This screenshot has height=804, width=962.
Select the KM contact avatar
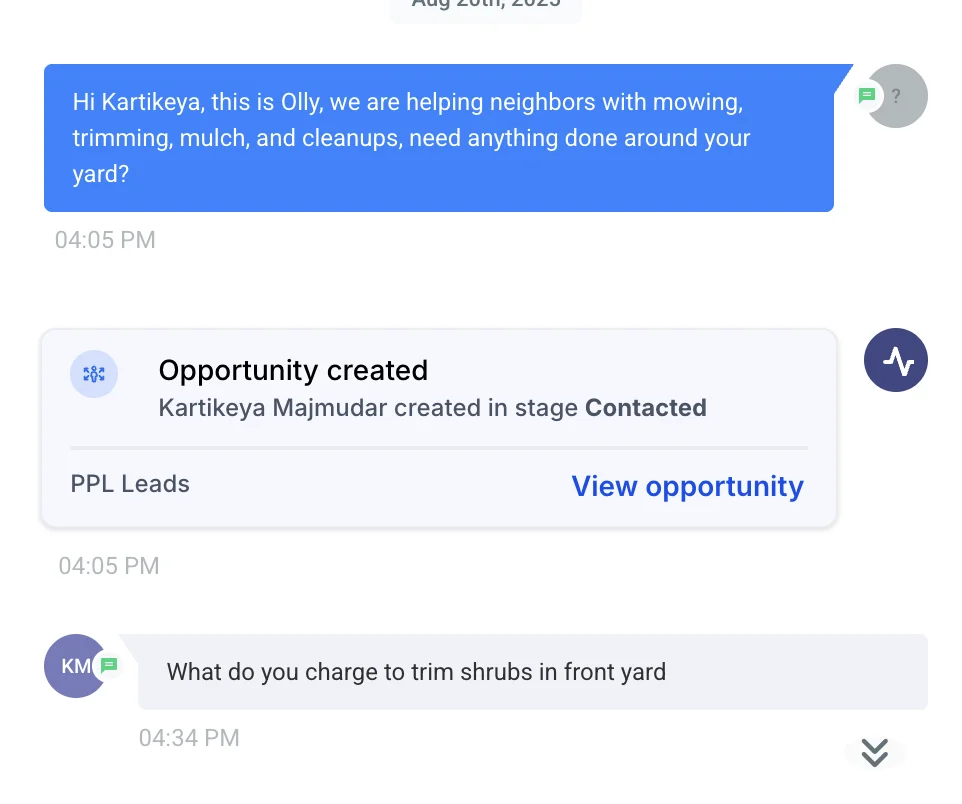[x=72, y=665]
